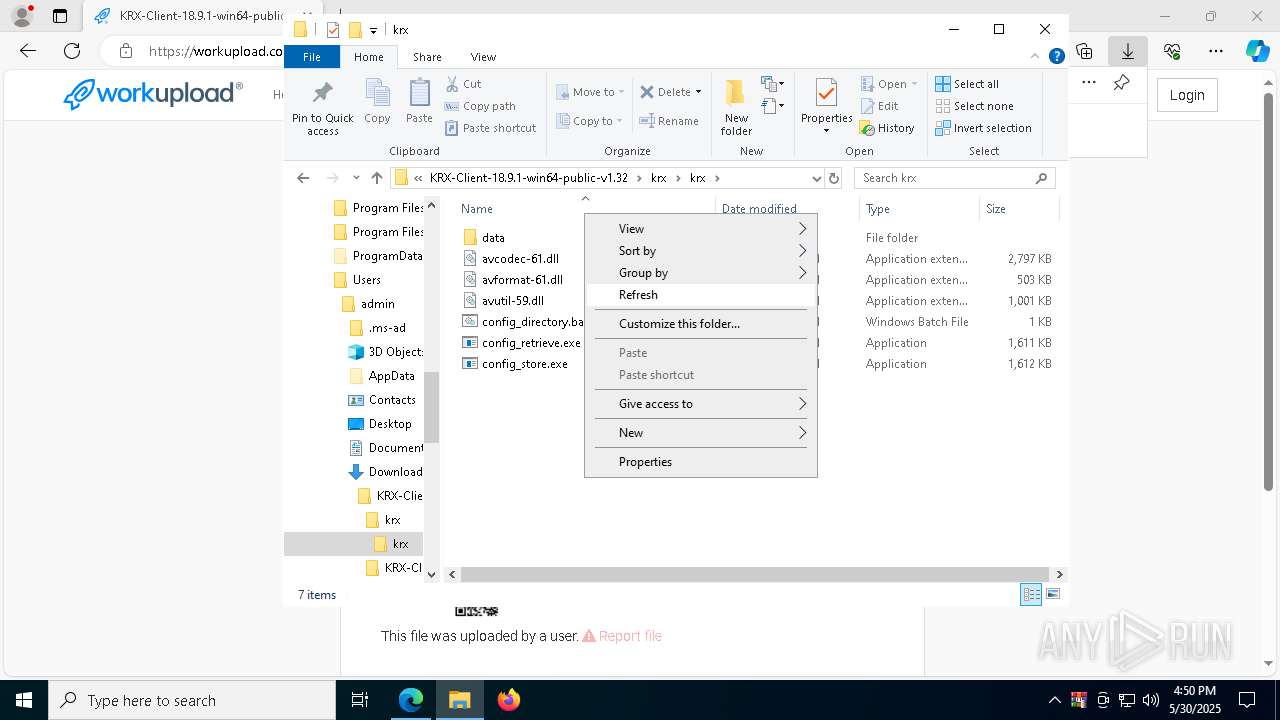The width and height of the screenshot is (1280, 720).
Task: Click Report file link on webpage
Action: [x=622, y=636]
